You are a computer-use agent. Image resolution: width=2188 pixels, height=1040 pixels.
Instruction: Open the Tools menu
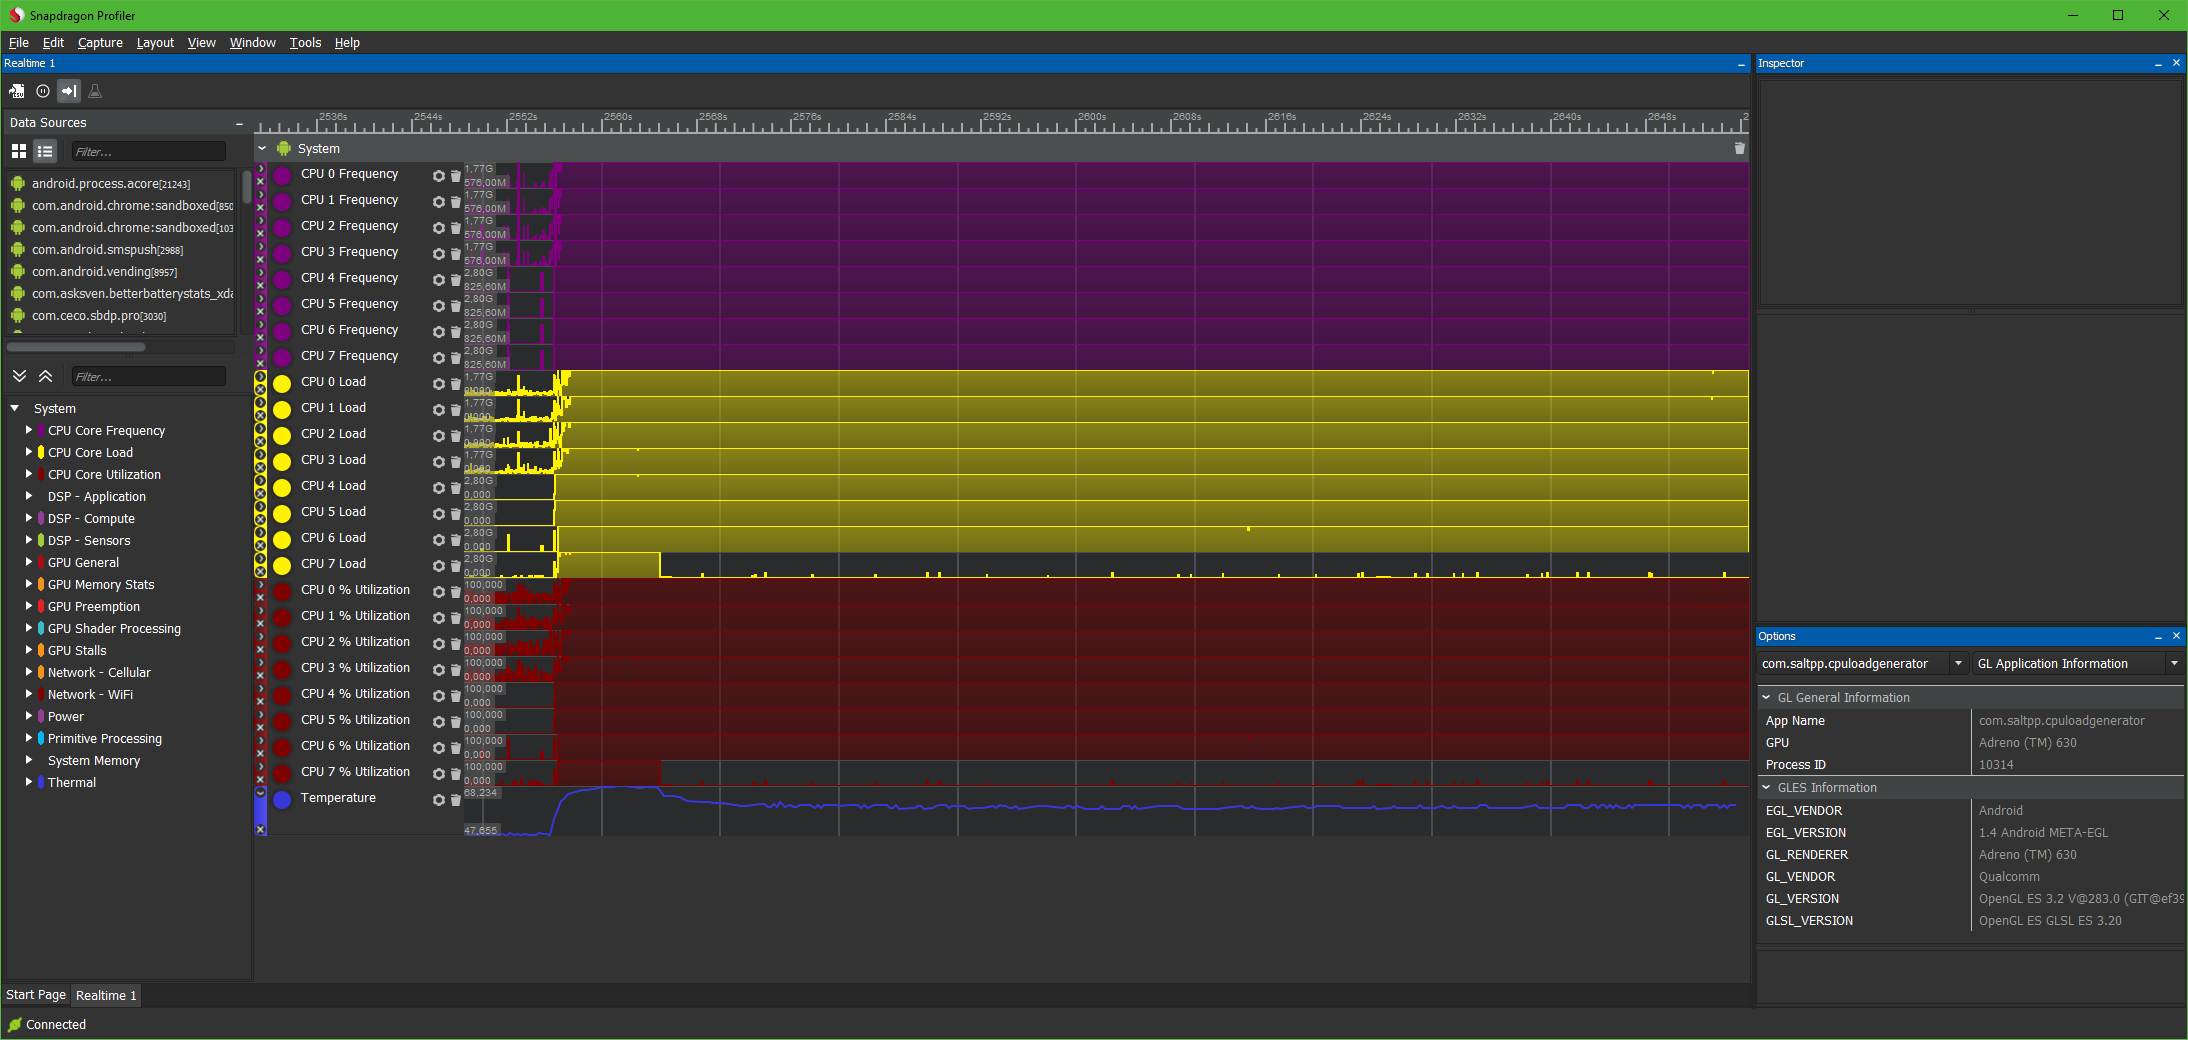[x=305, y=42]
